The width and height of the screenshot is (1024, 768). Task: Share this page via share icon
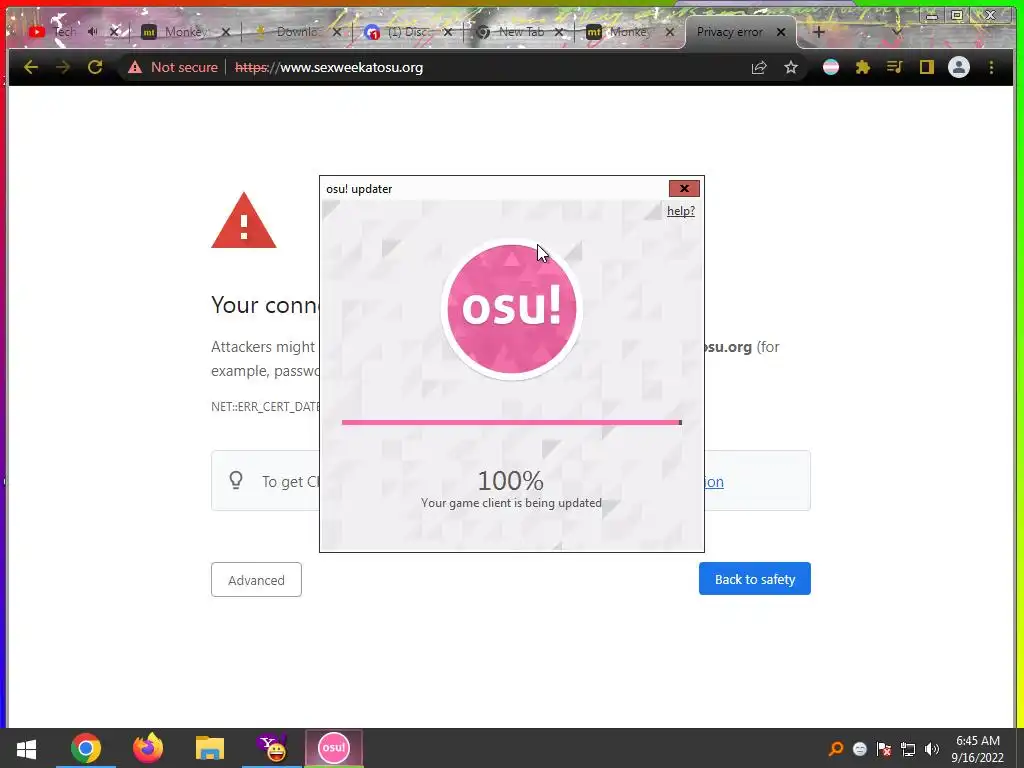tap(759, 67)
